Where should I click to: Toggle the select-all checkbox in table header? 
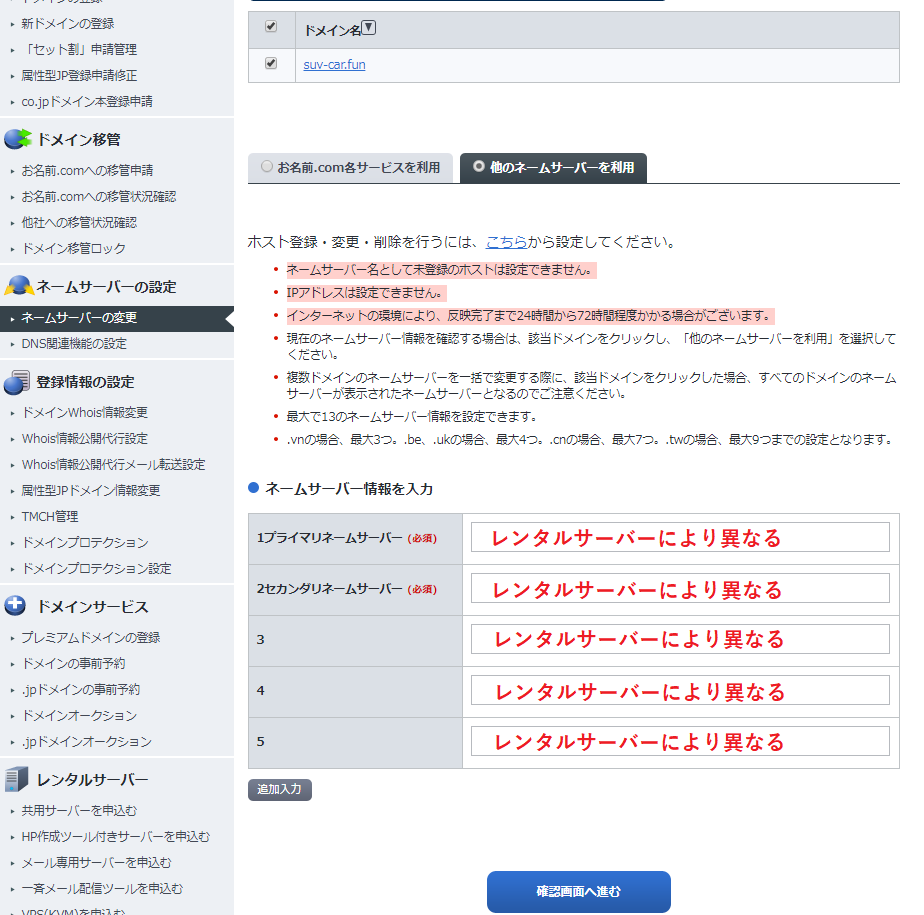(271, 27)
